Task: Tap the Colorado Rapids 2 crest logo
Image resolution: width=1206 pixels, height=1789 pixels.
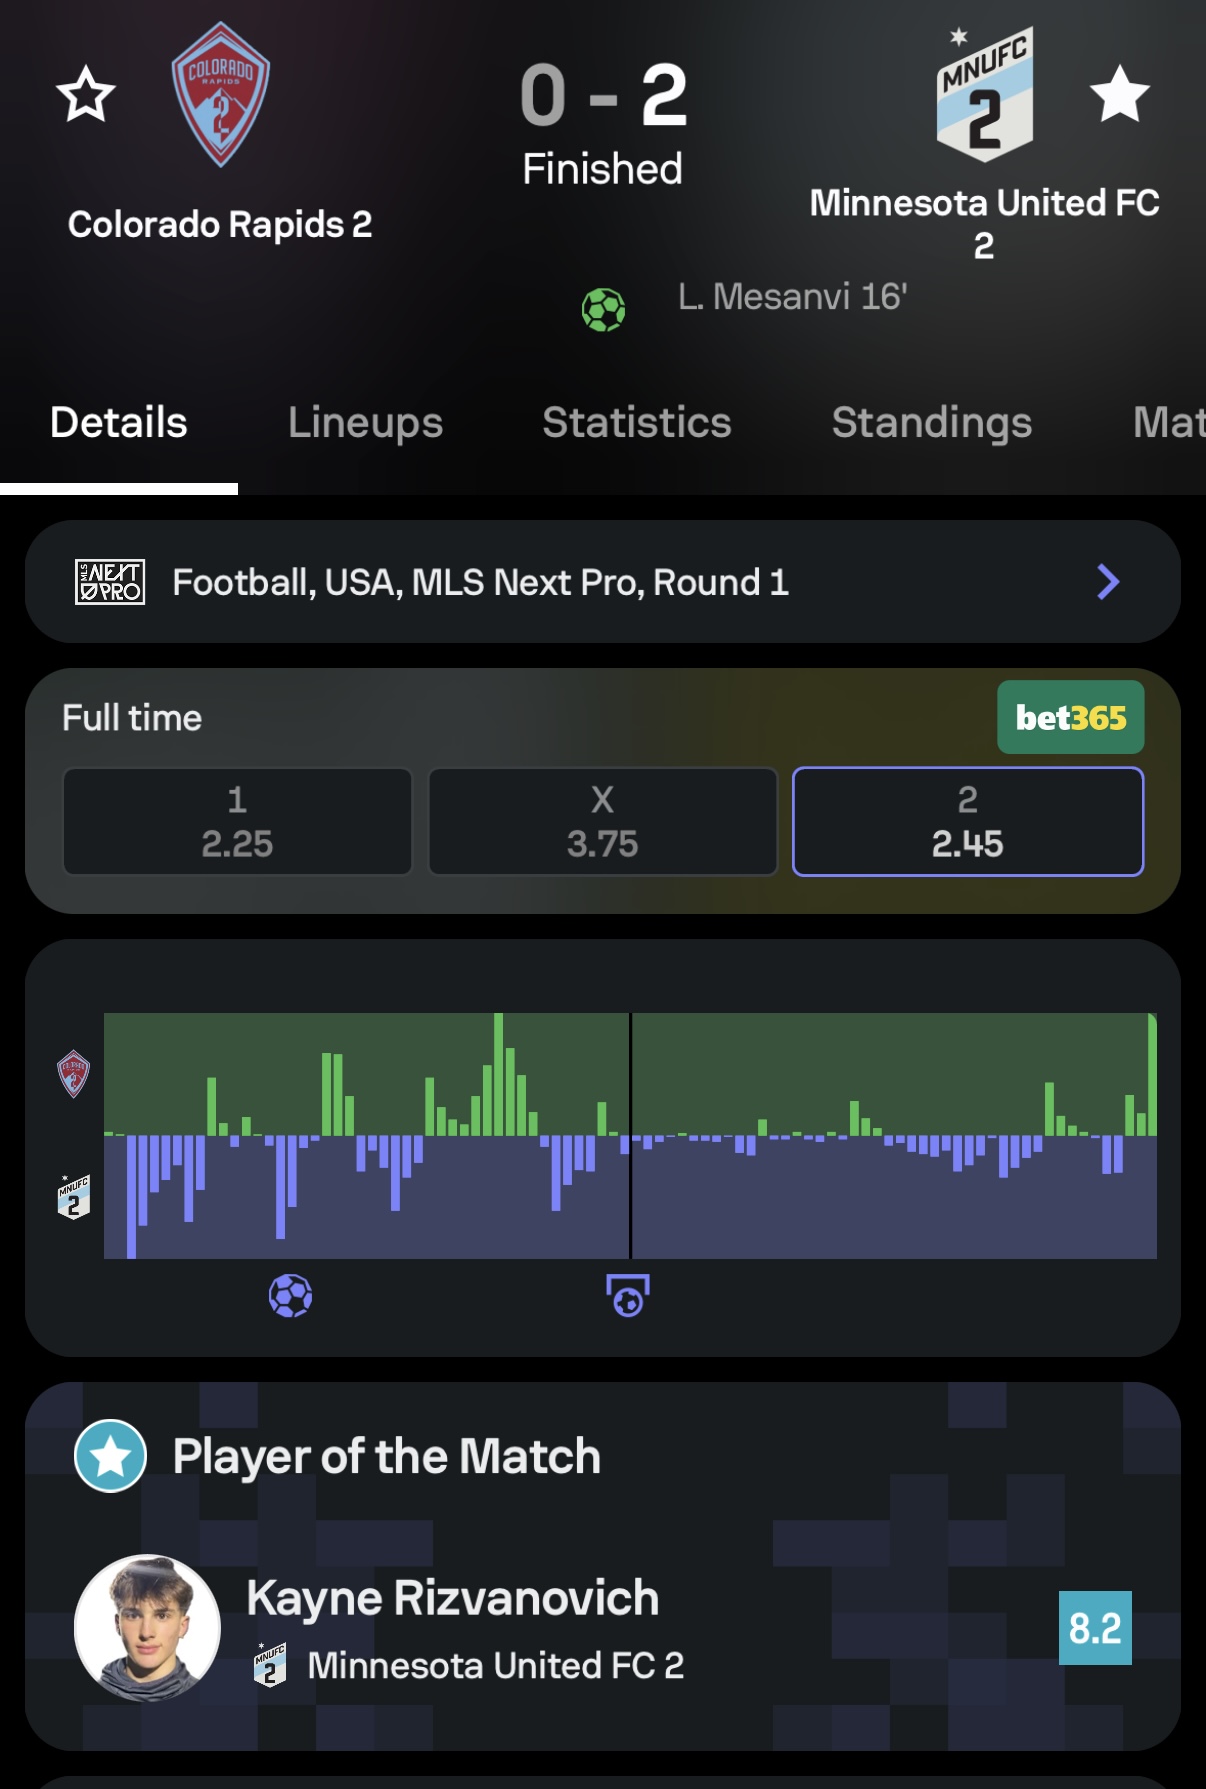Action: [x=221, y=95]
